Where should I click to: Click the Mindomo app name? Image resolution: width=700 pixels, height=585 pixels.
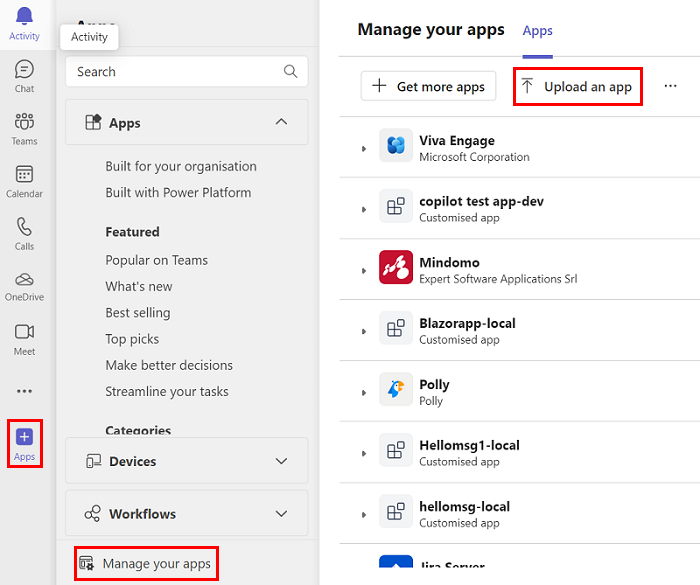point(449,263)
